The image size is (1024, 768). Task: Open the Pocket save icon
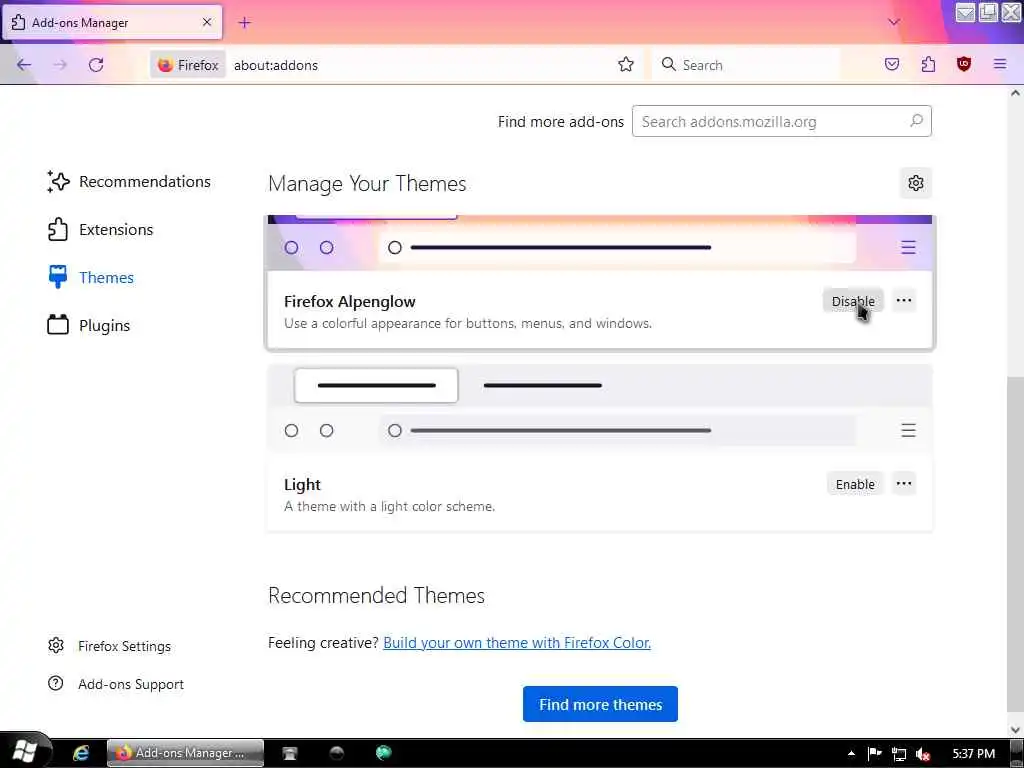pos(892,64)
